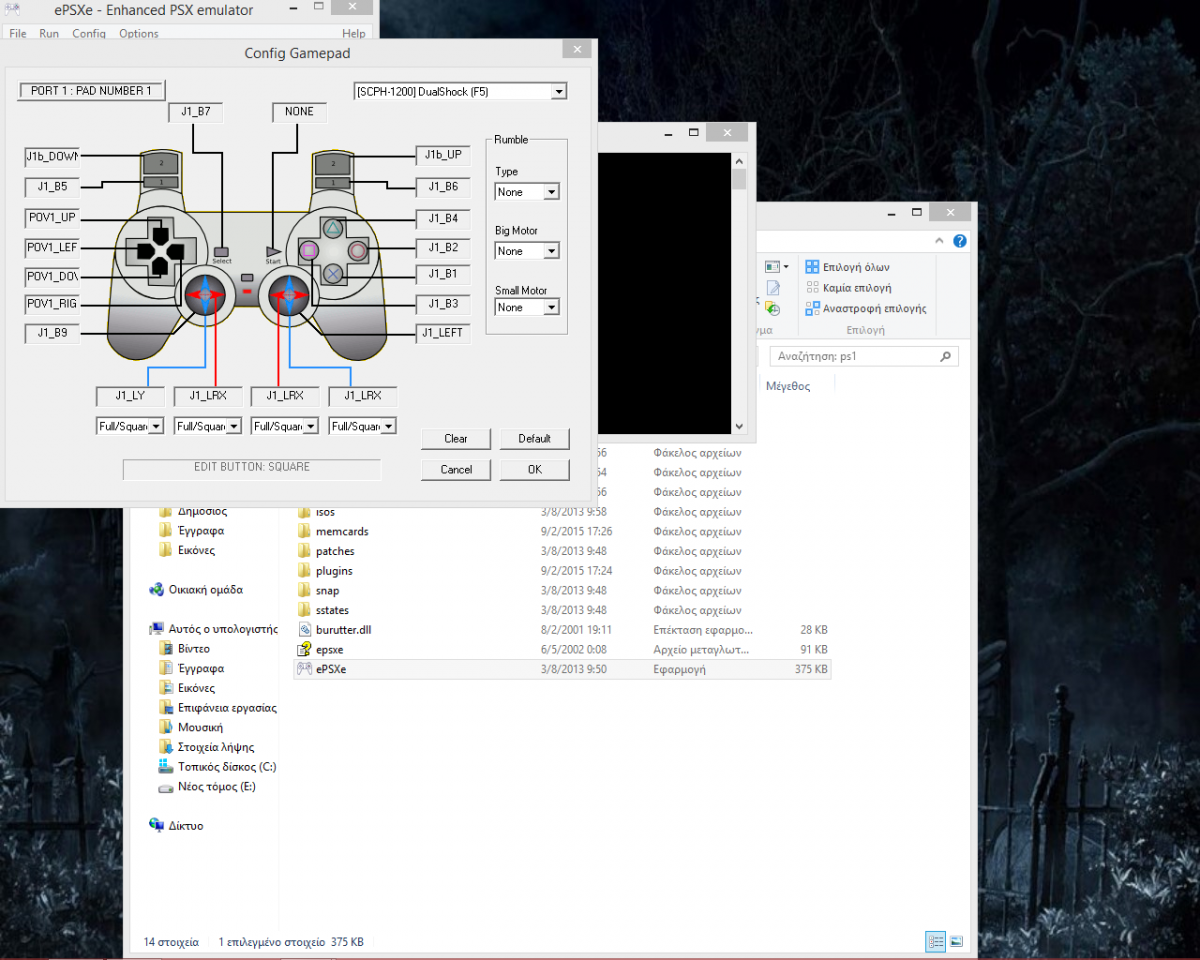This screenshot has height=960, width=1200.
Task: Select the plugins folder row
Action: (x=562, y=571)
